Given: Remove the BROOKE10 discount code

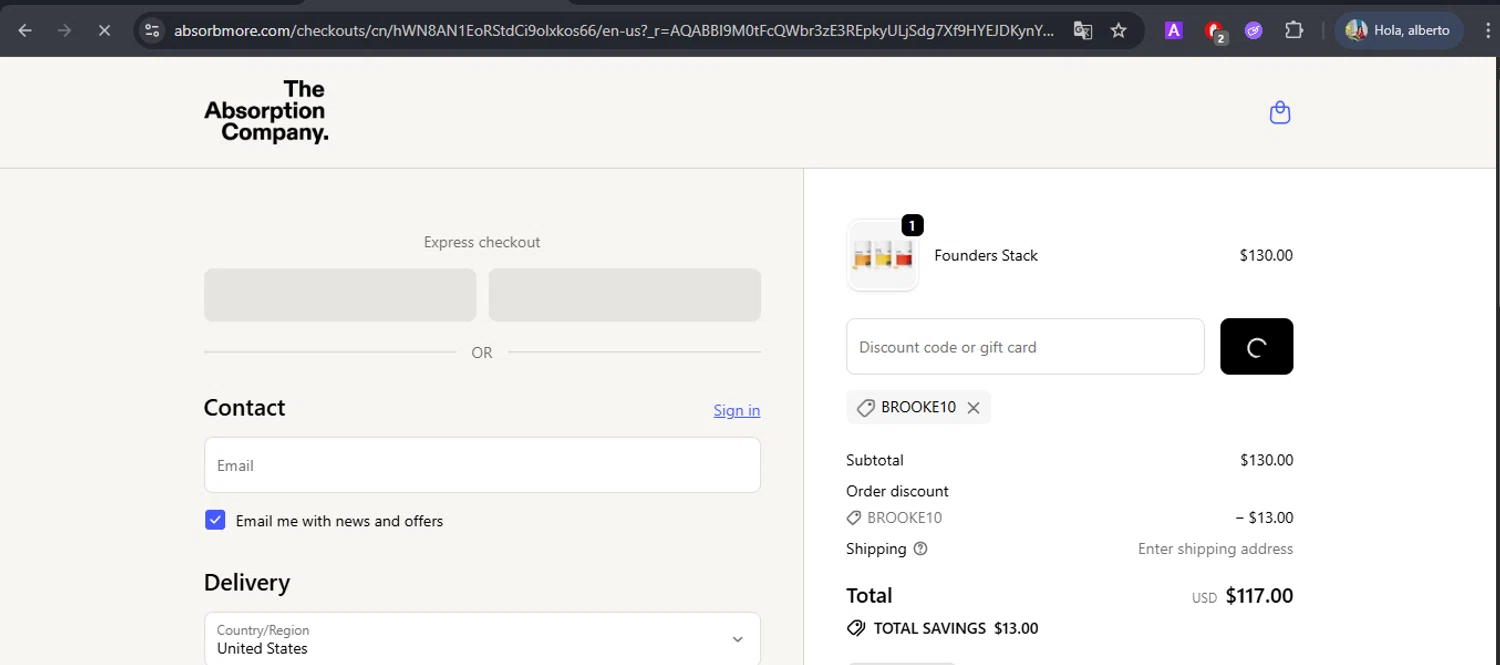Looking at the screenshot, I should pos(973,408).
